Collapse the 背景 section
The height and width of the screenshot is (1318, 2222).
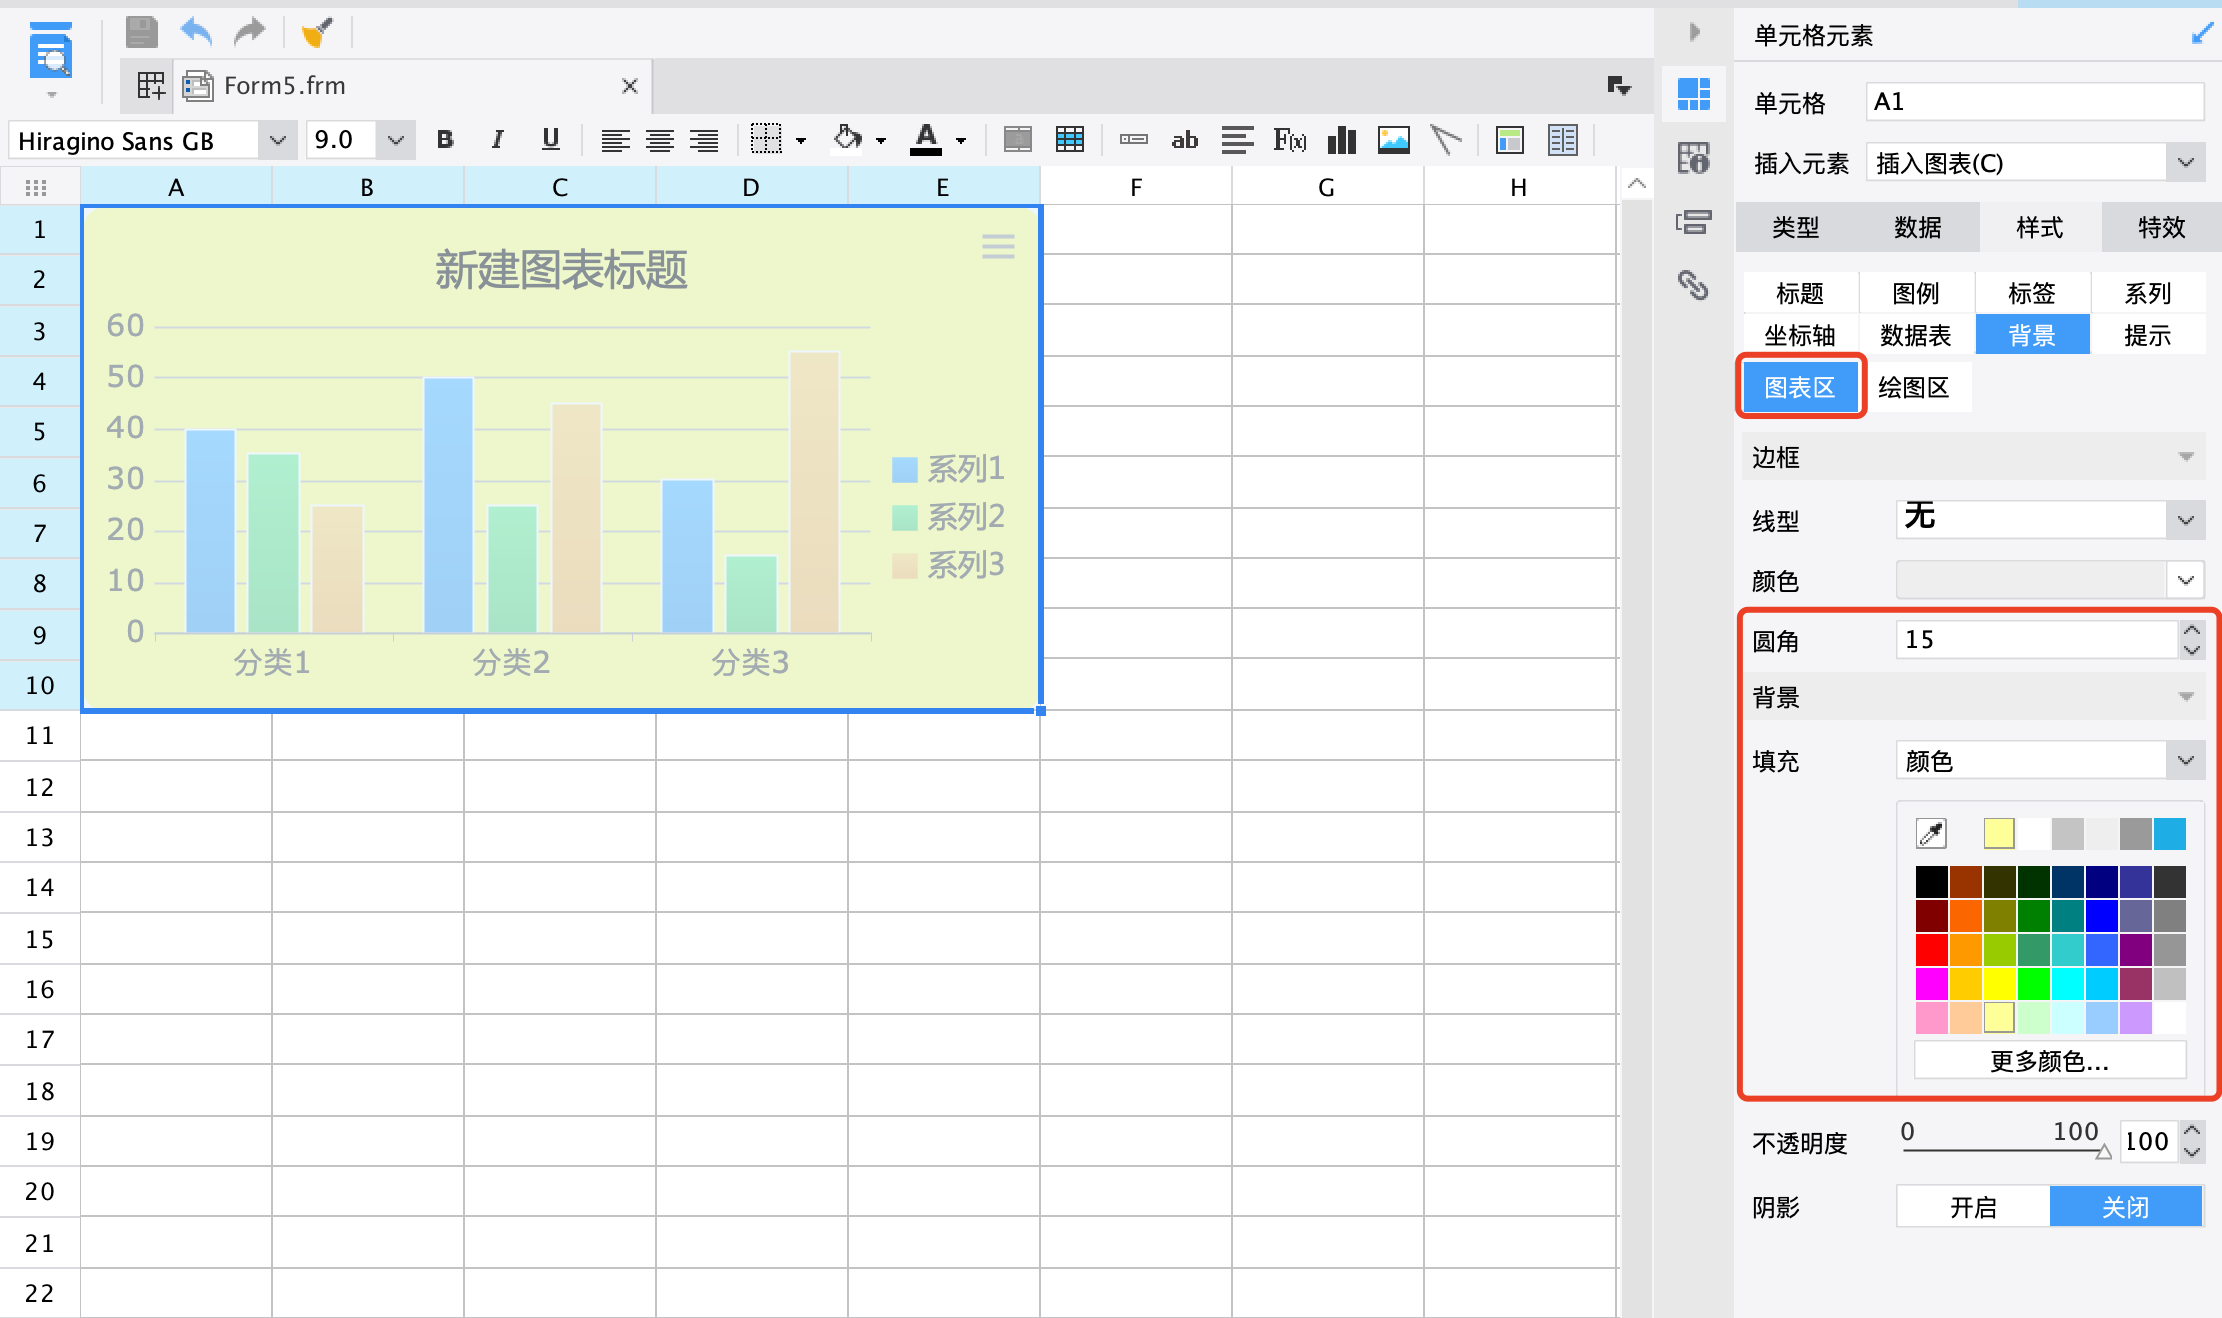2187,697
